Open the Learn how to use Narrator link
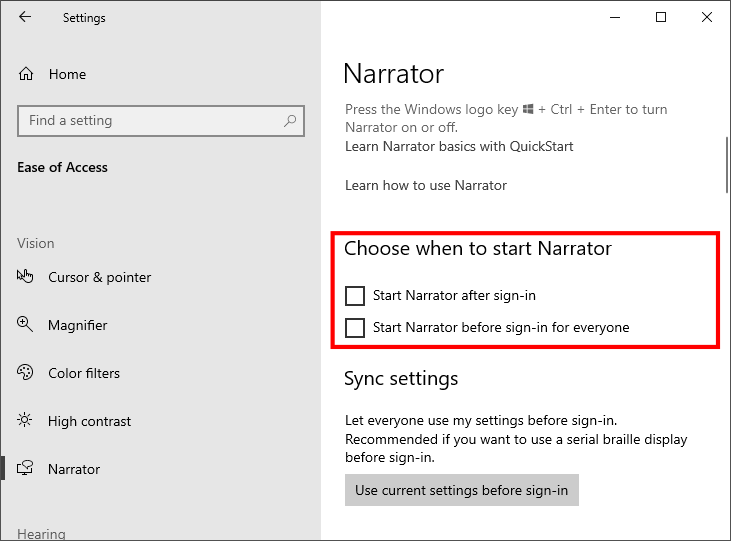The height and width of the screenshot is (541, 731). click(426, 185)
